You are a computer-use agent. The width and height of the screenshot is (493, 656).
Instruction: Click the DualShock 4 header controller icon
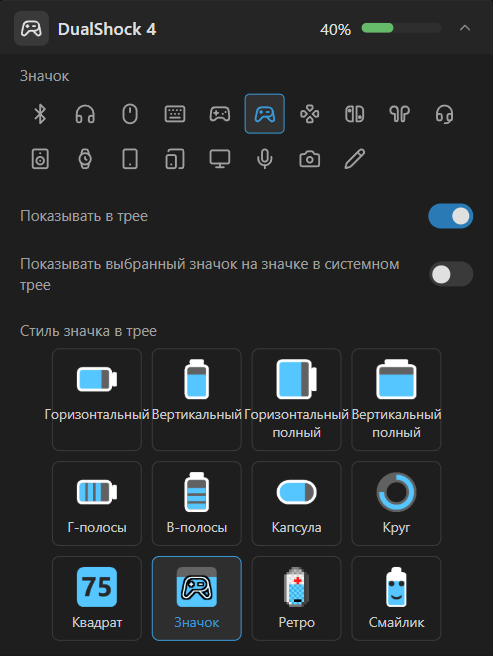point(31,29)
